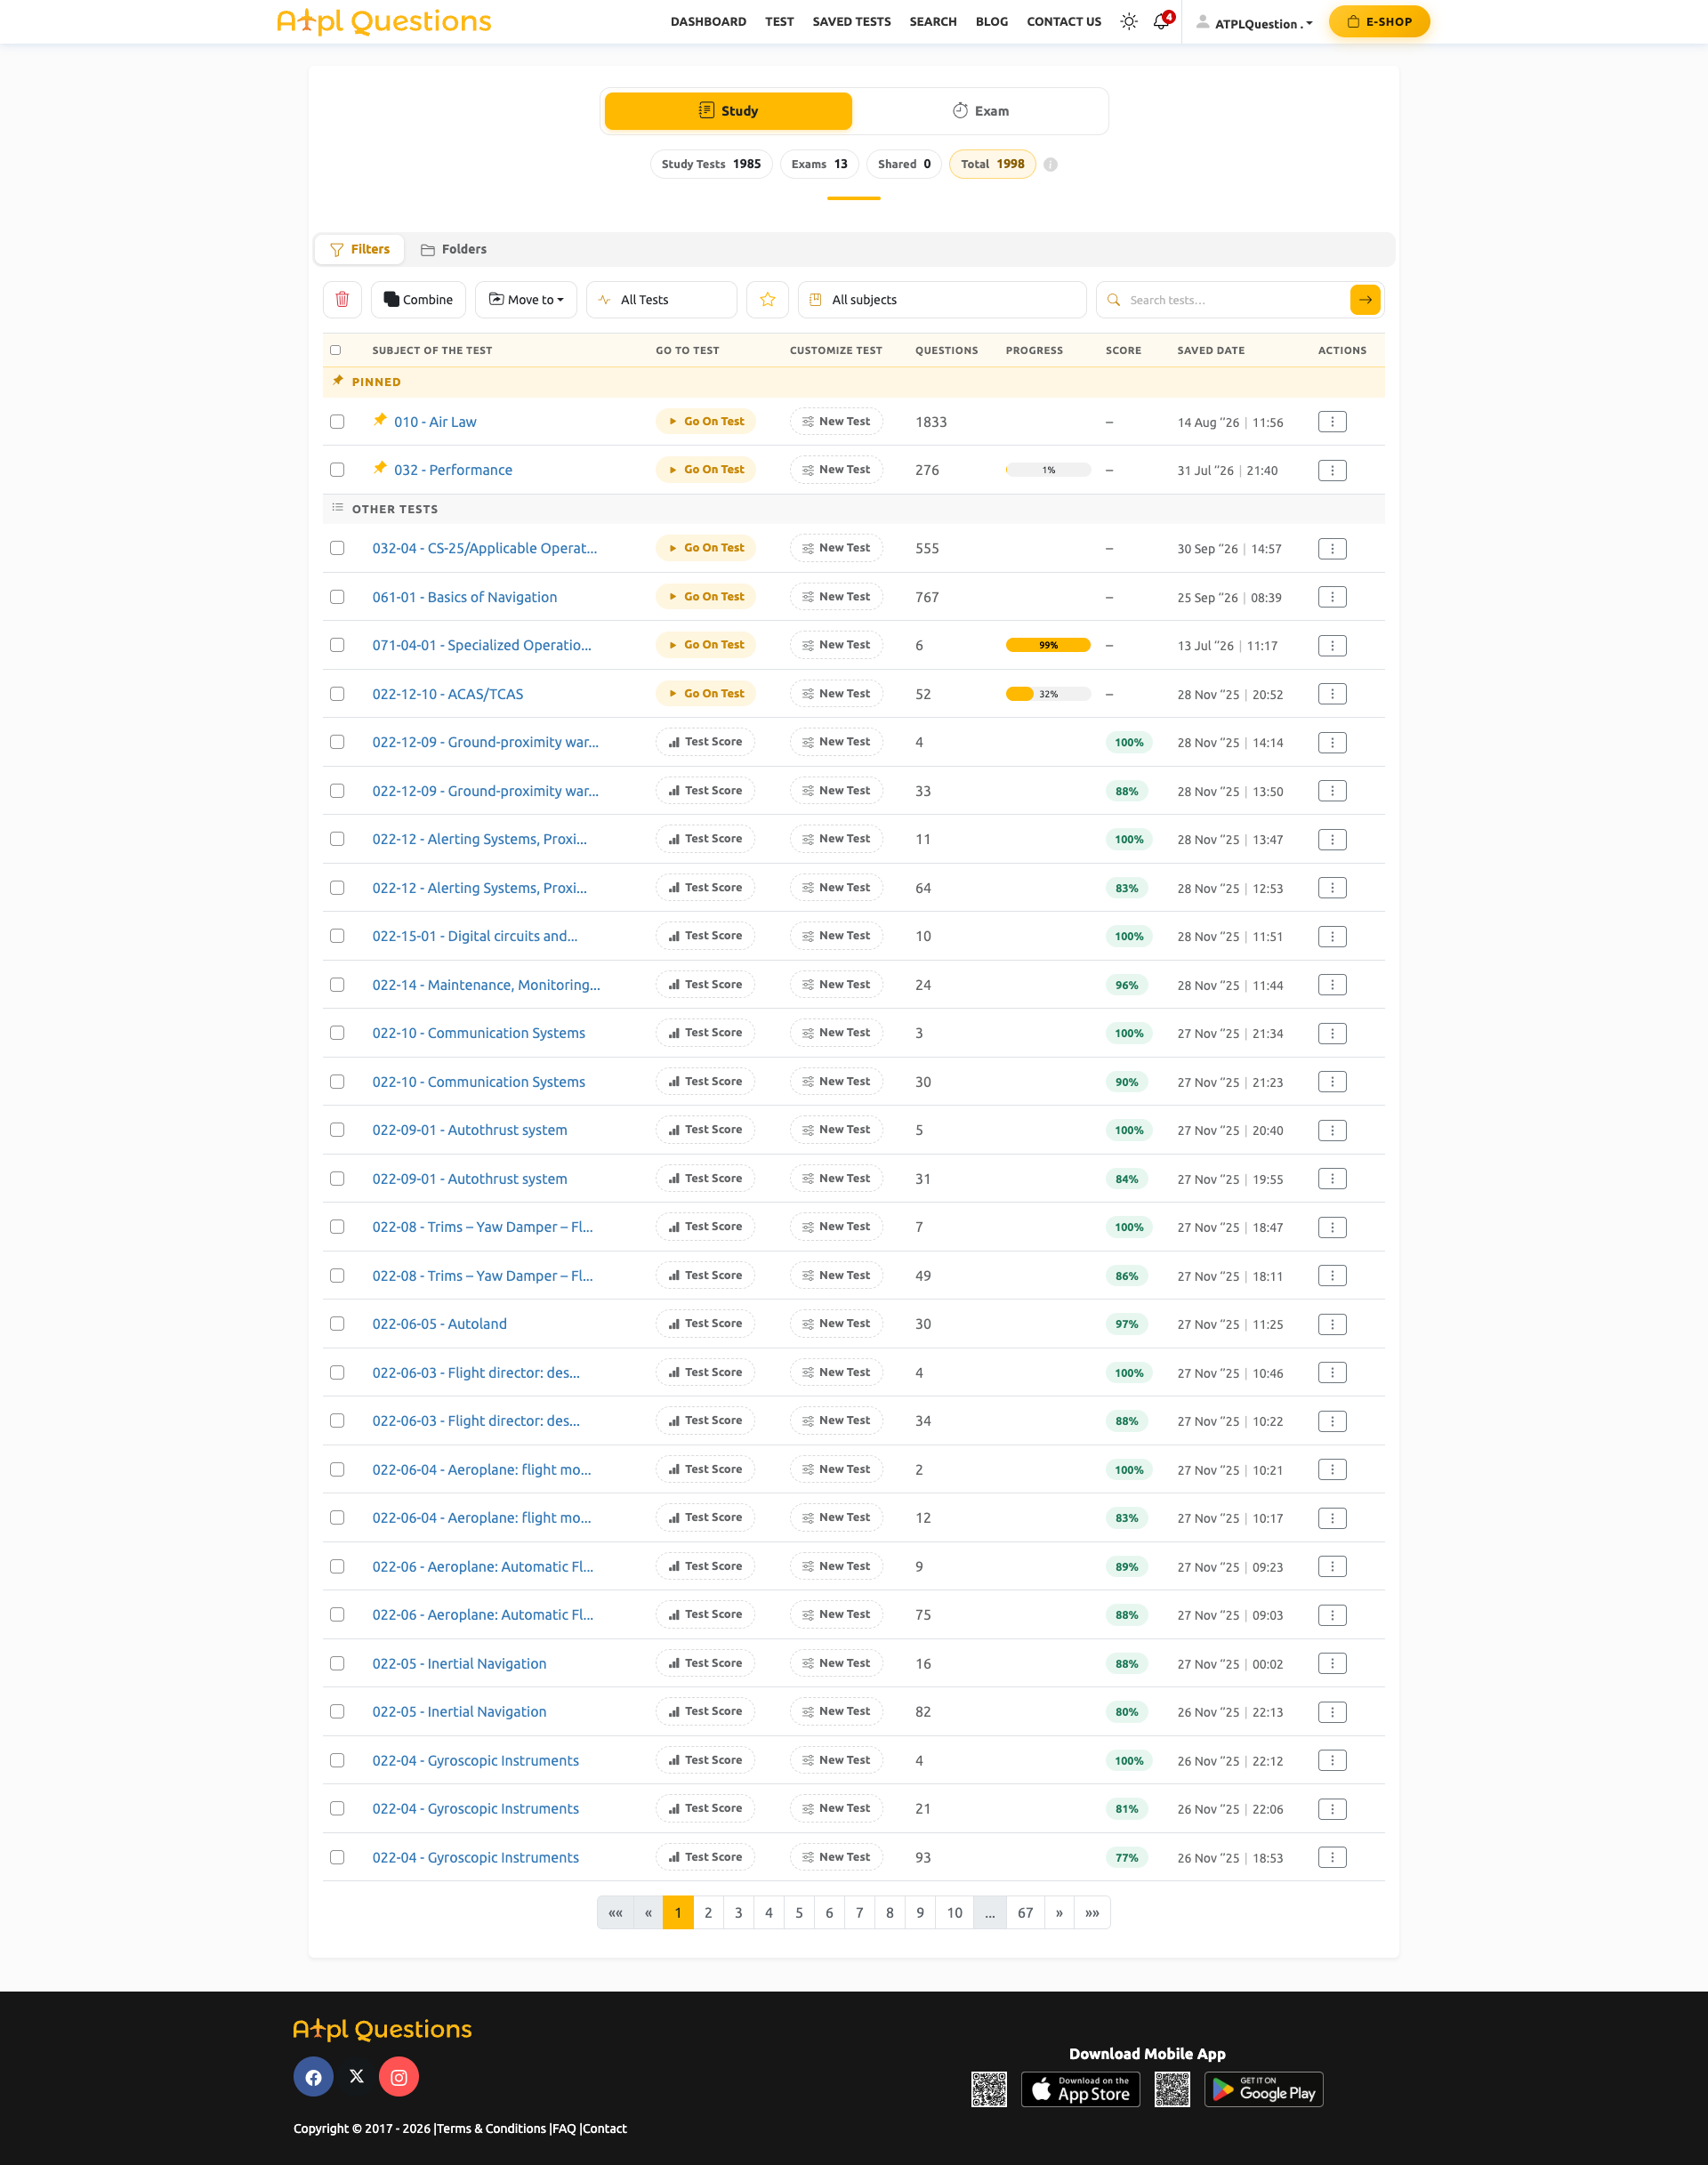Image resolution: width=1708 pixels, height=2165 pixels.
Task: Click the 32% progress bar for ACAS/TCAS
Action: click(x=1048, y=694)
